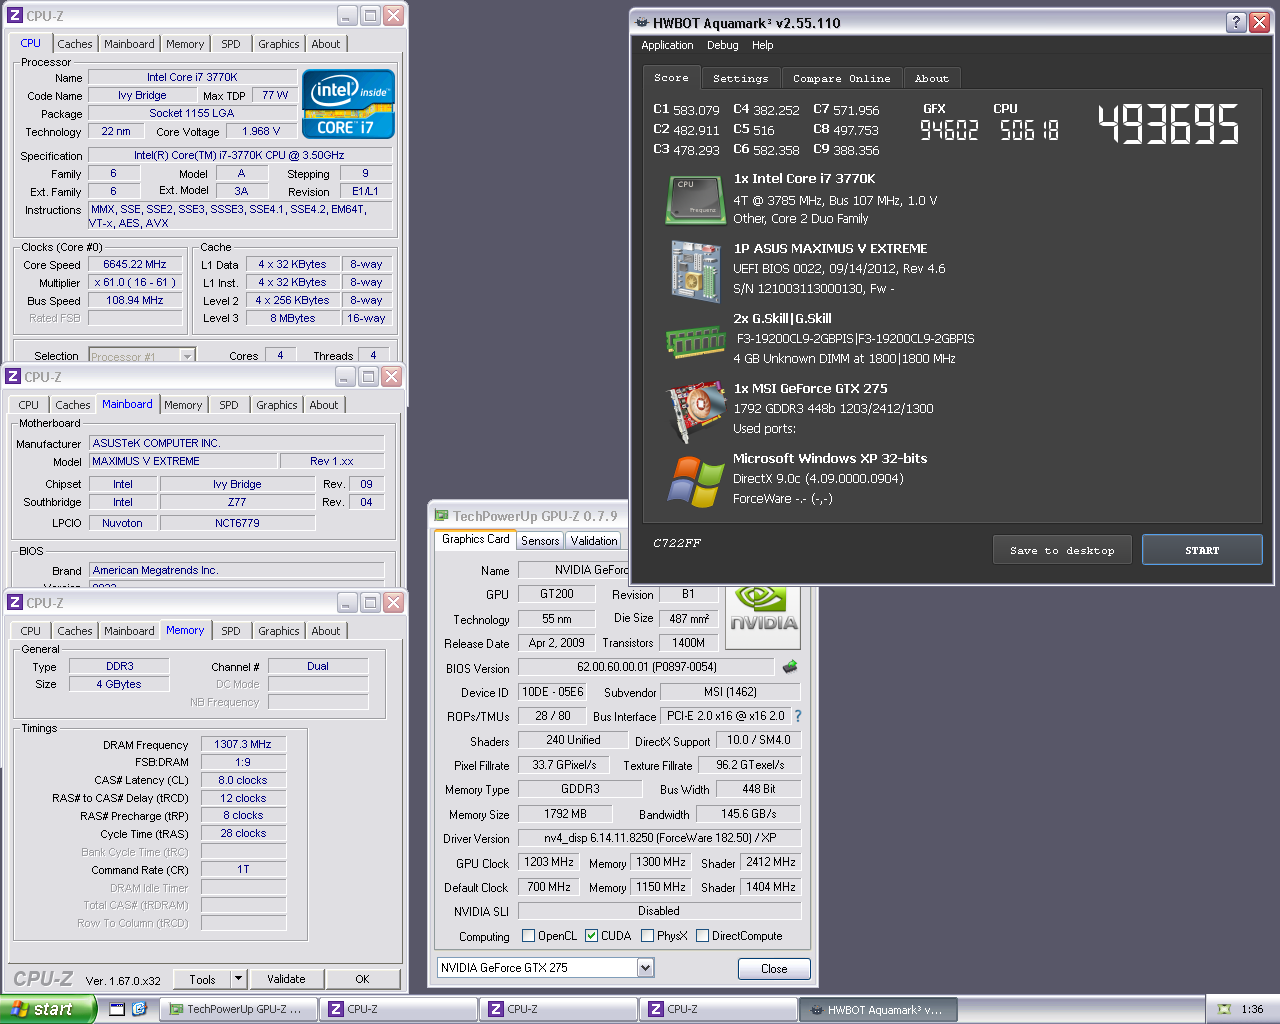Open the Windows Start menu

(48, 1009)
